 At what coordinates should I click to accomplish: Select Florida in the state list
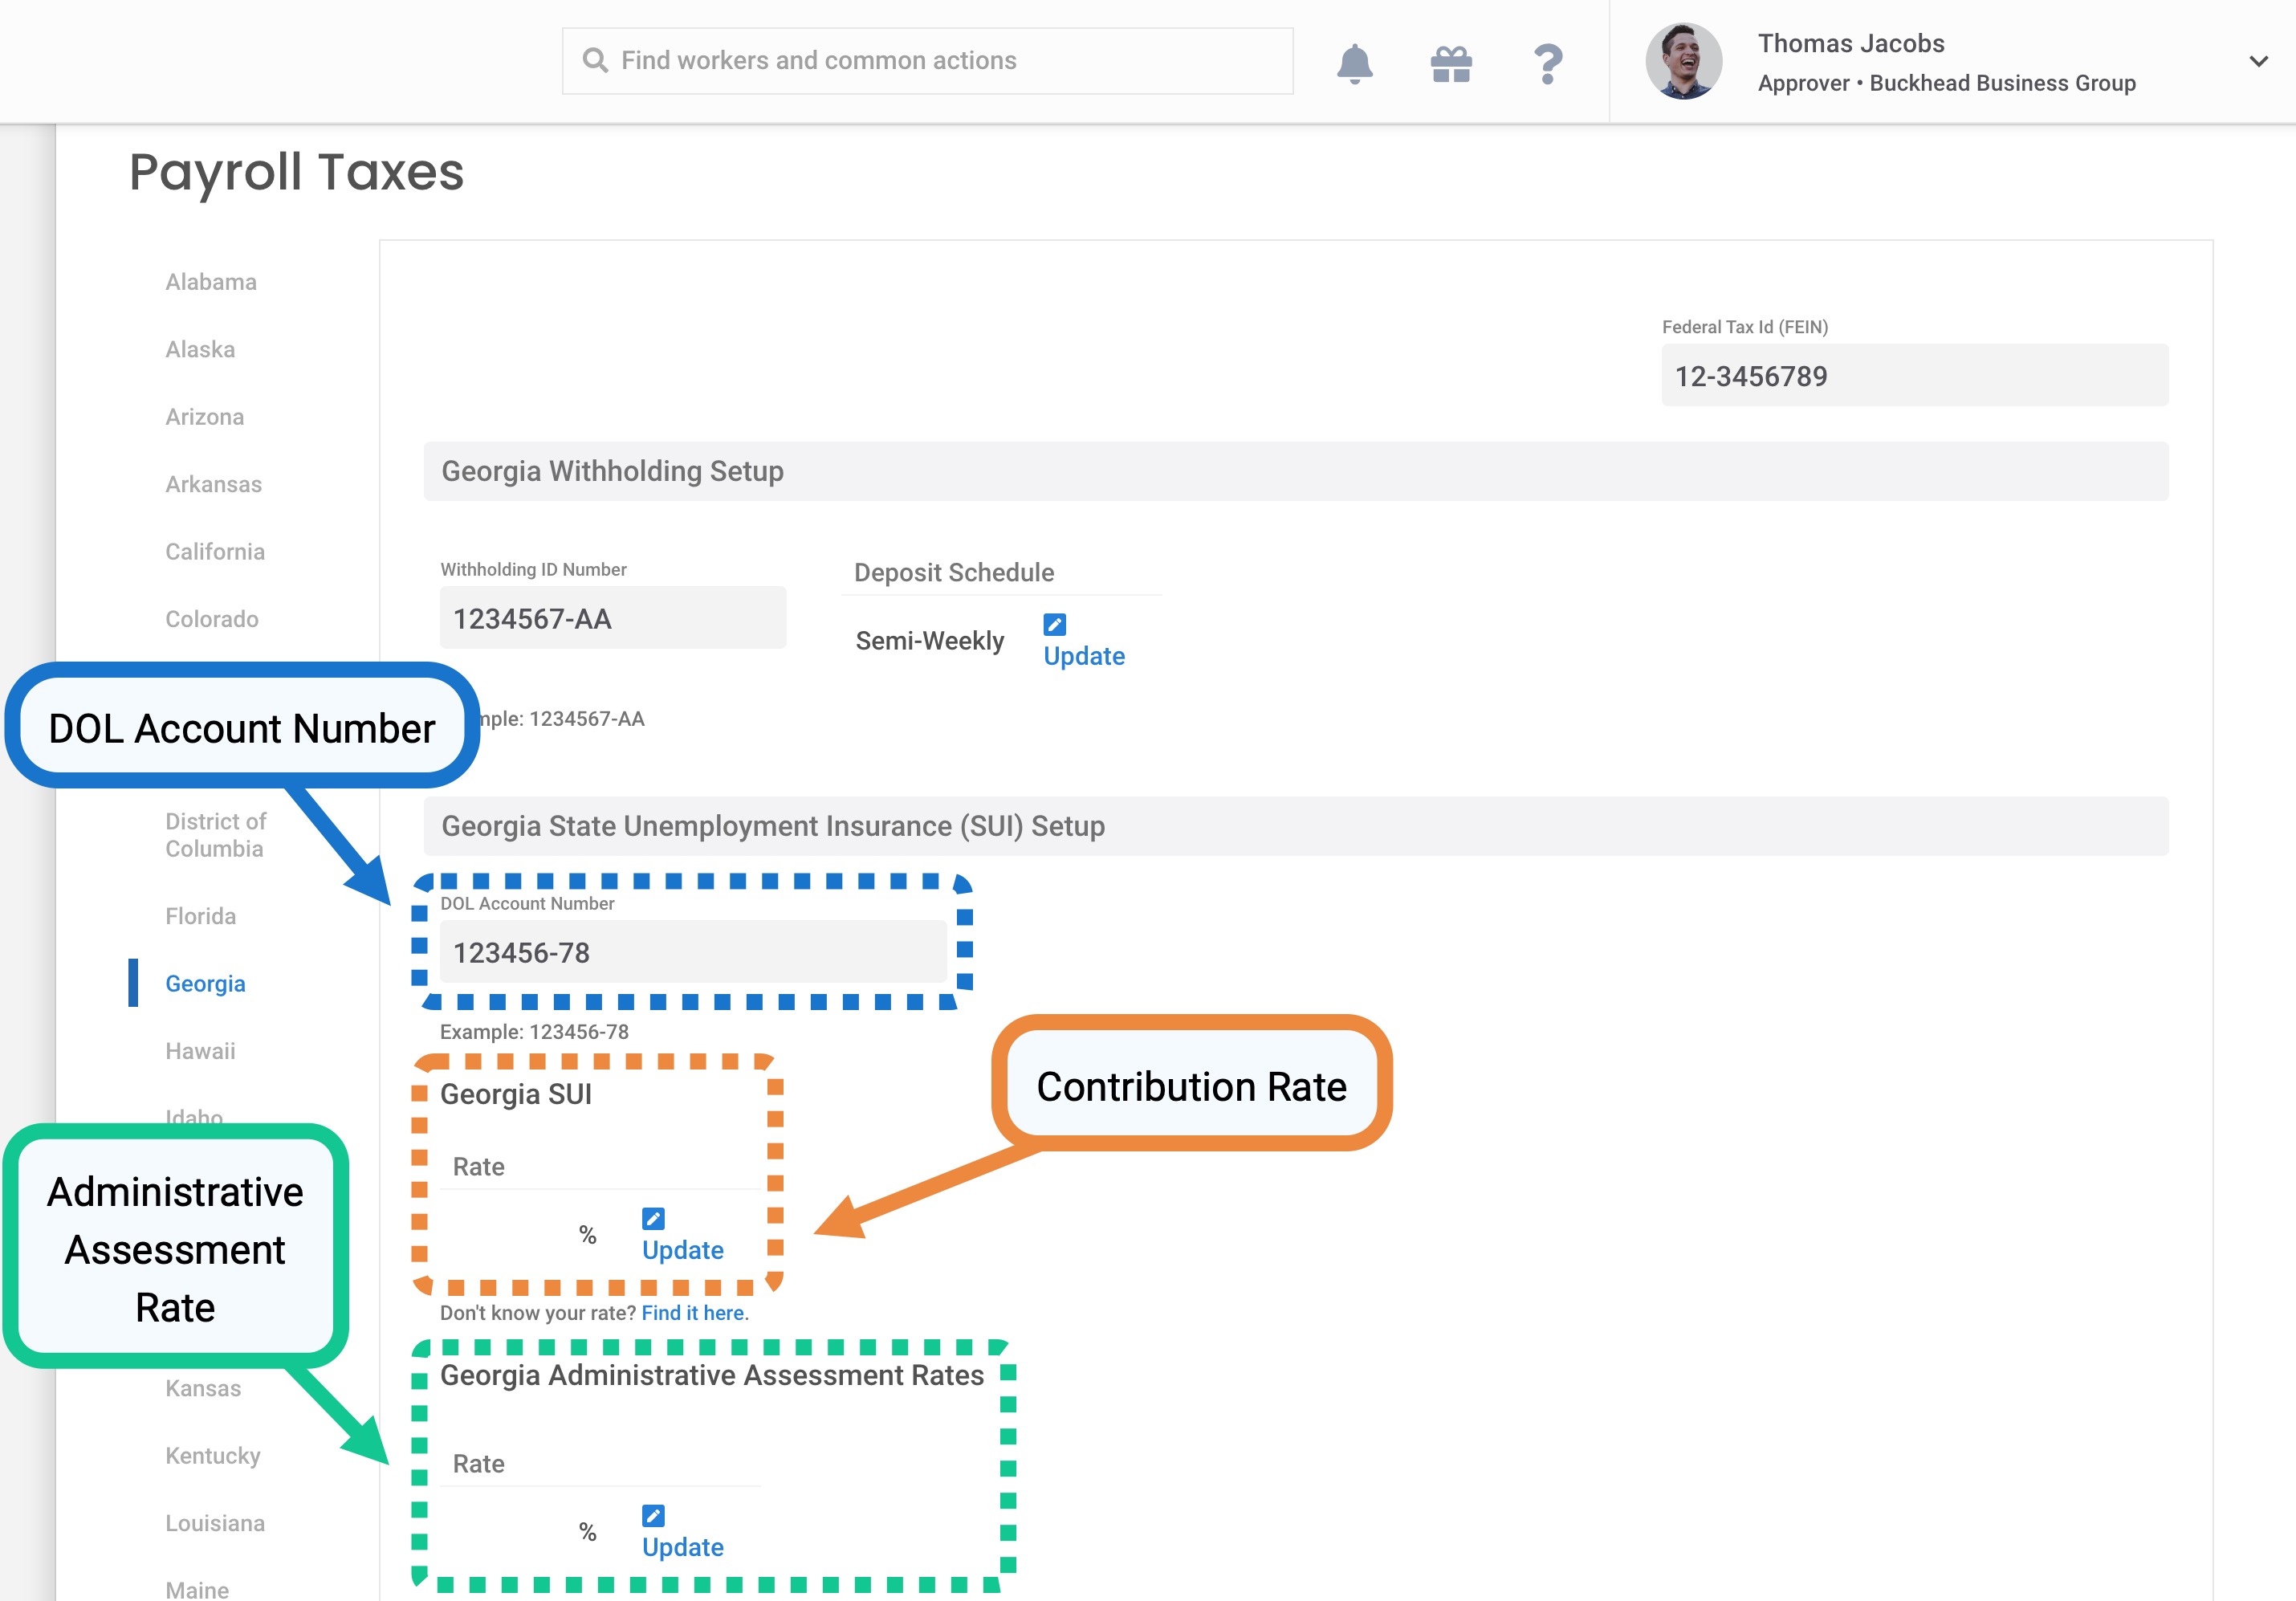[x=200, y=916]
